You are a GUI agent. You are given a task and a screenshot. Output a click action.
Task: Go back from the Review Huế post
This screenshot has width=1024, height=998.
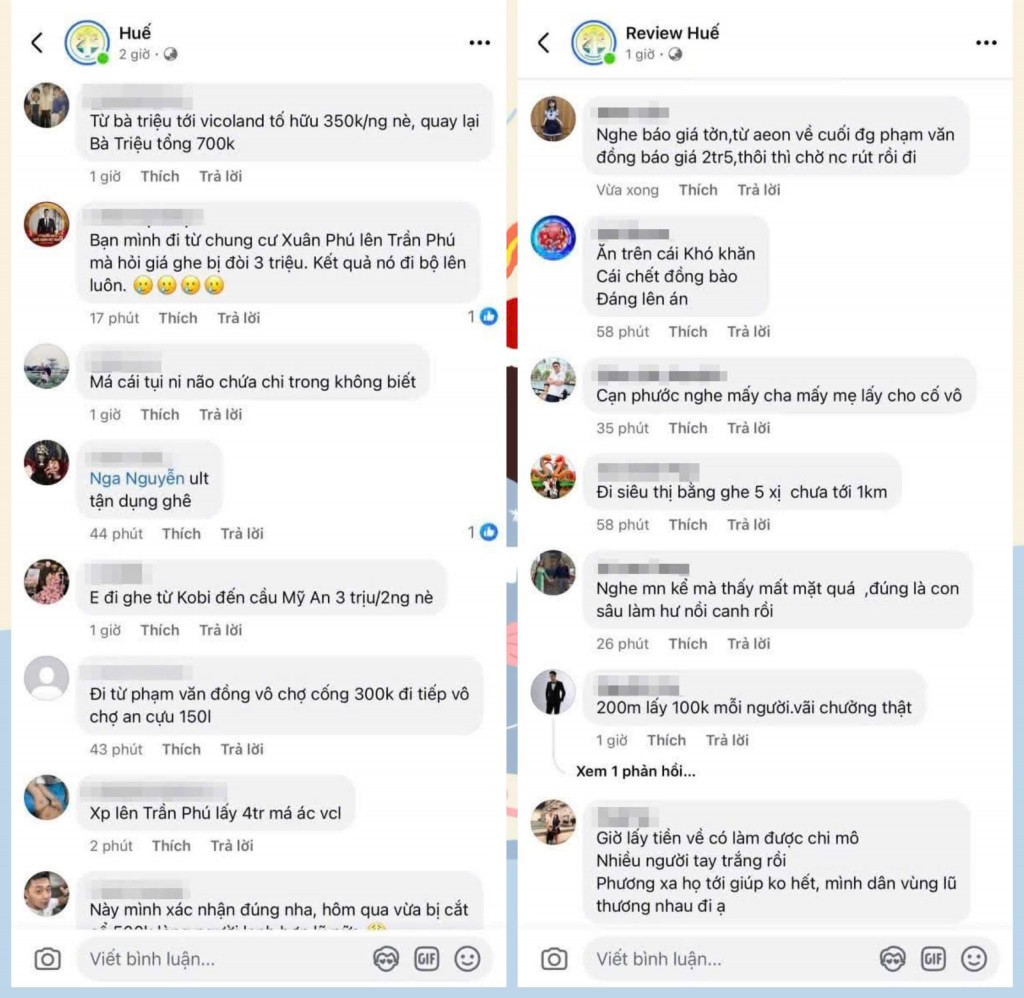544,42
